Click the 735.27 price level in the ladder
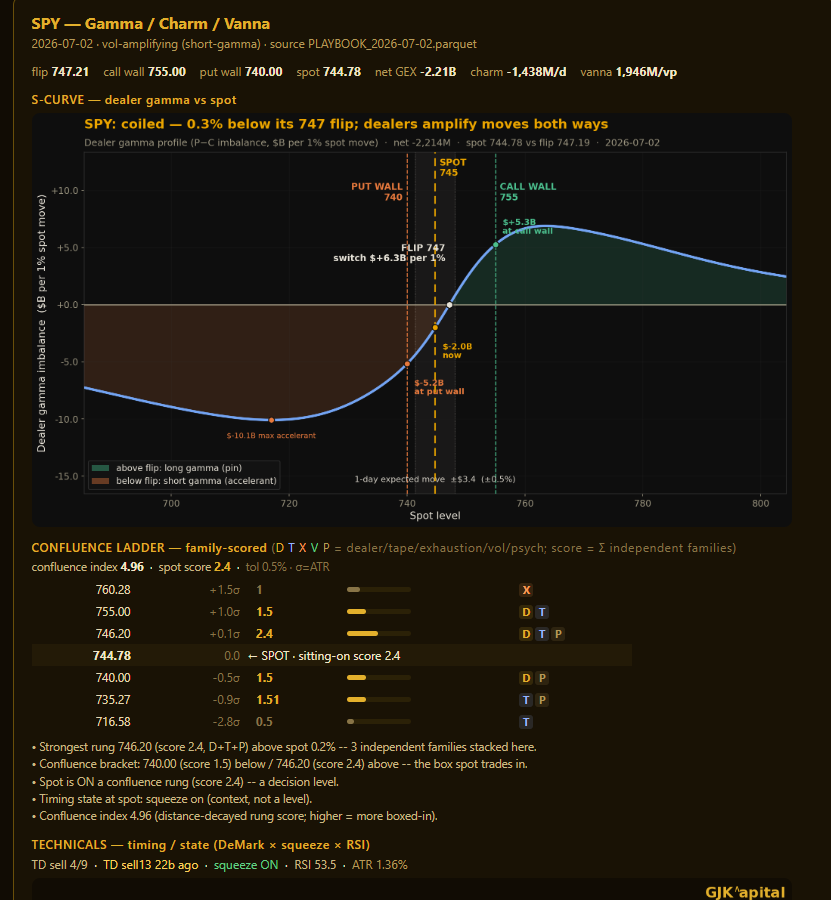831x900 pixels. pyautogui.click(x=113, y=700)
